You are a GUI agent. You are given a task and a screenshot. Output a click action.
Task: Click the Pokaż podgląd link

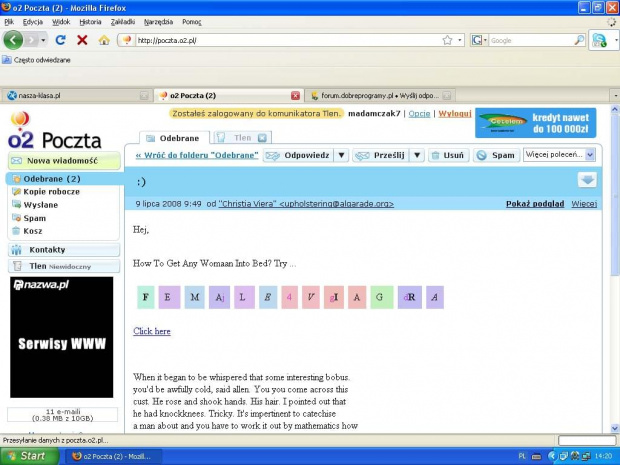[535, 204]
